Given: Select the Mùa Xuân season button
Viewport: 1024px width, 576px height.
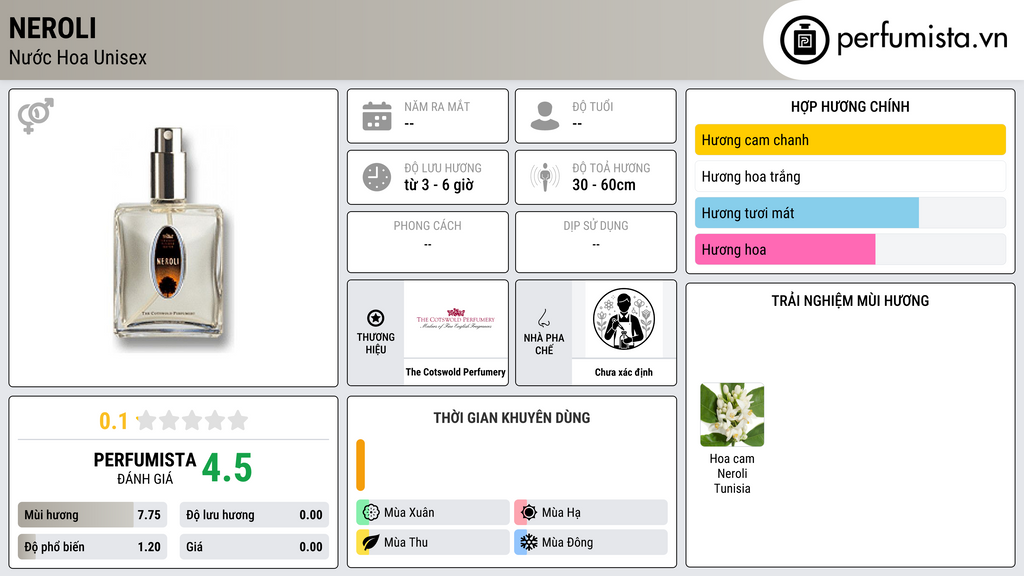Looking at the screenshot, I should [x=433, y=513].
